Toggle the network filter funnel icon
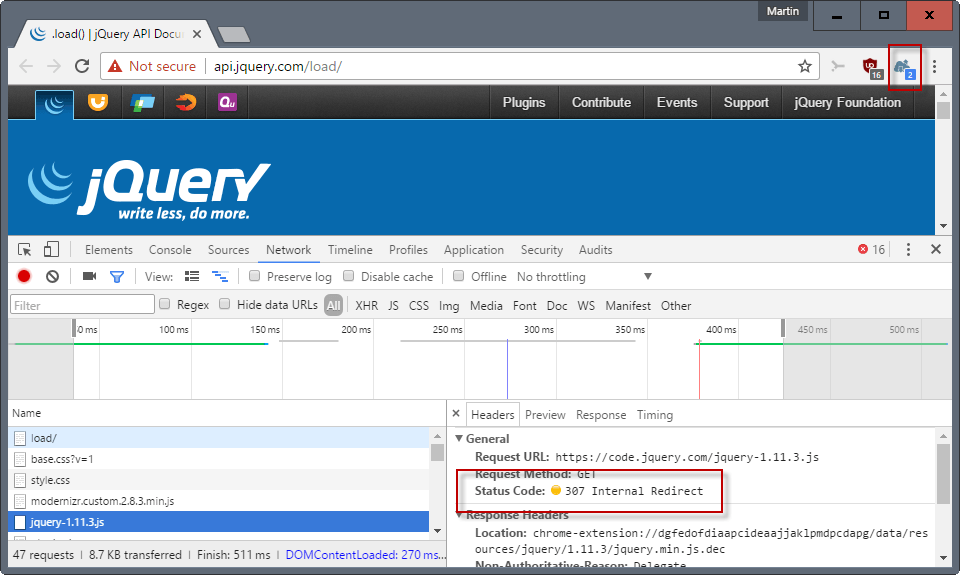This screenshot has width=960, height=575. pos(116,277)
